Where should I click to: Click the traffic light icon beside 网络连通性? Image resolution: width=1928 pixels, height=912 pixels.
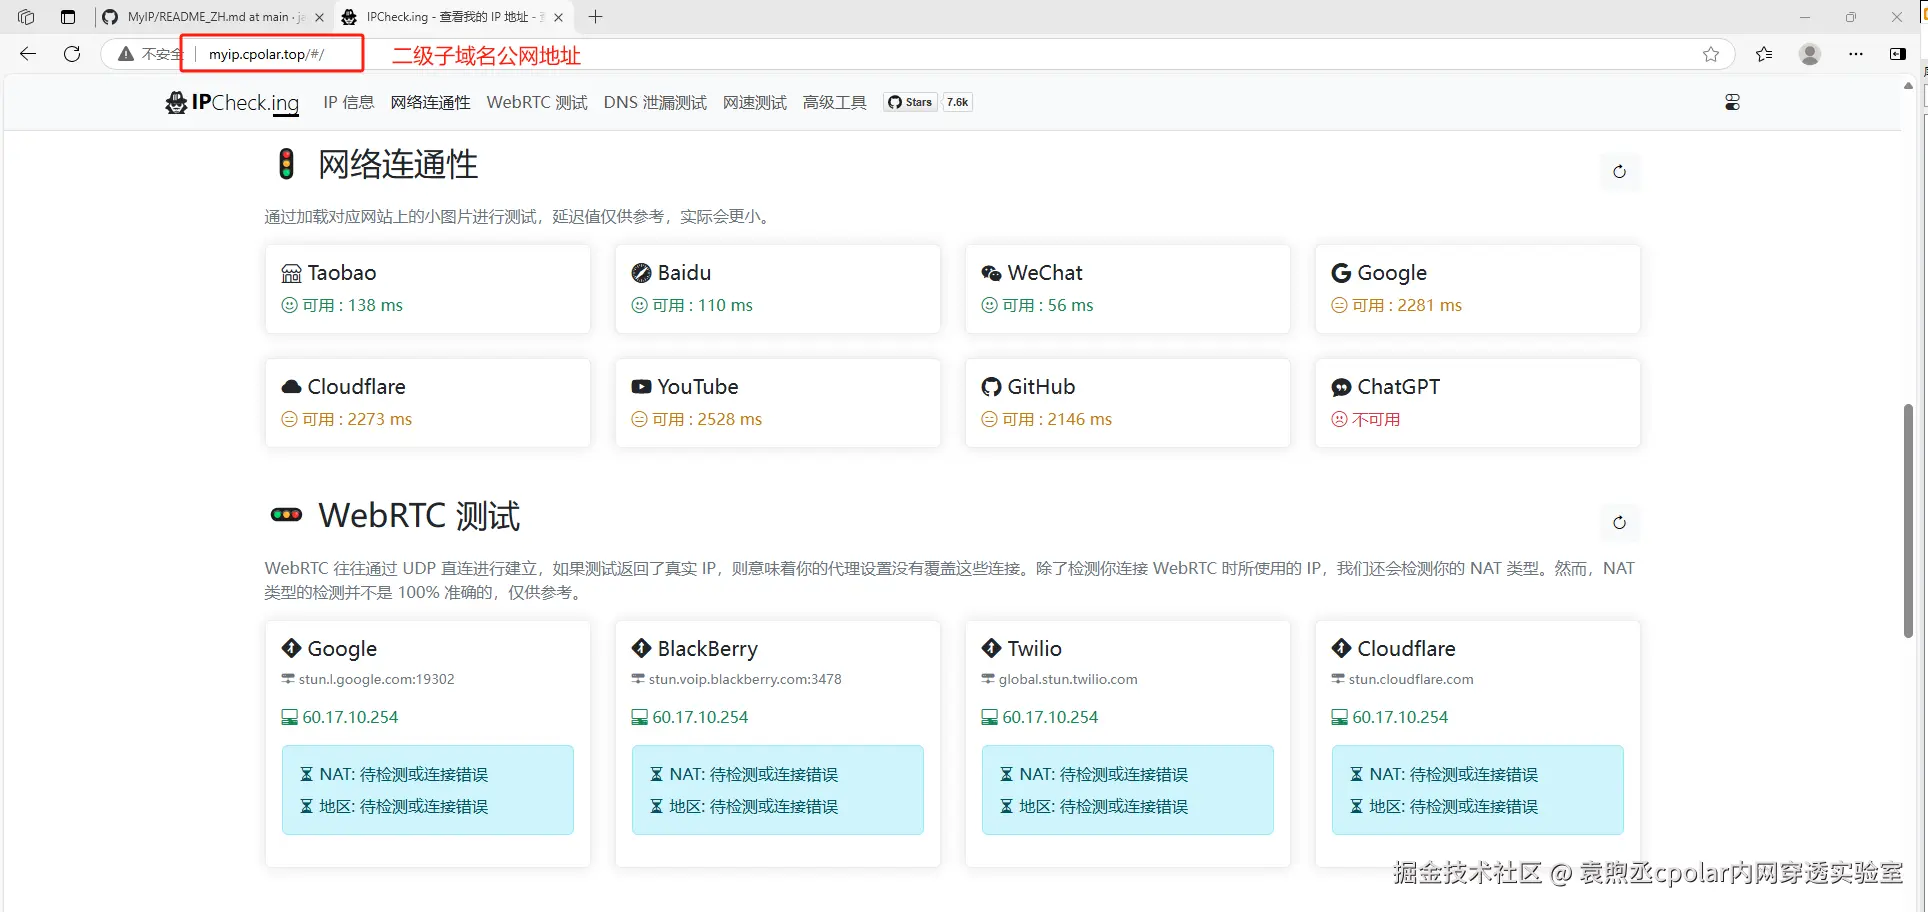(286, 164)
